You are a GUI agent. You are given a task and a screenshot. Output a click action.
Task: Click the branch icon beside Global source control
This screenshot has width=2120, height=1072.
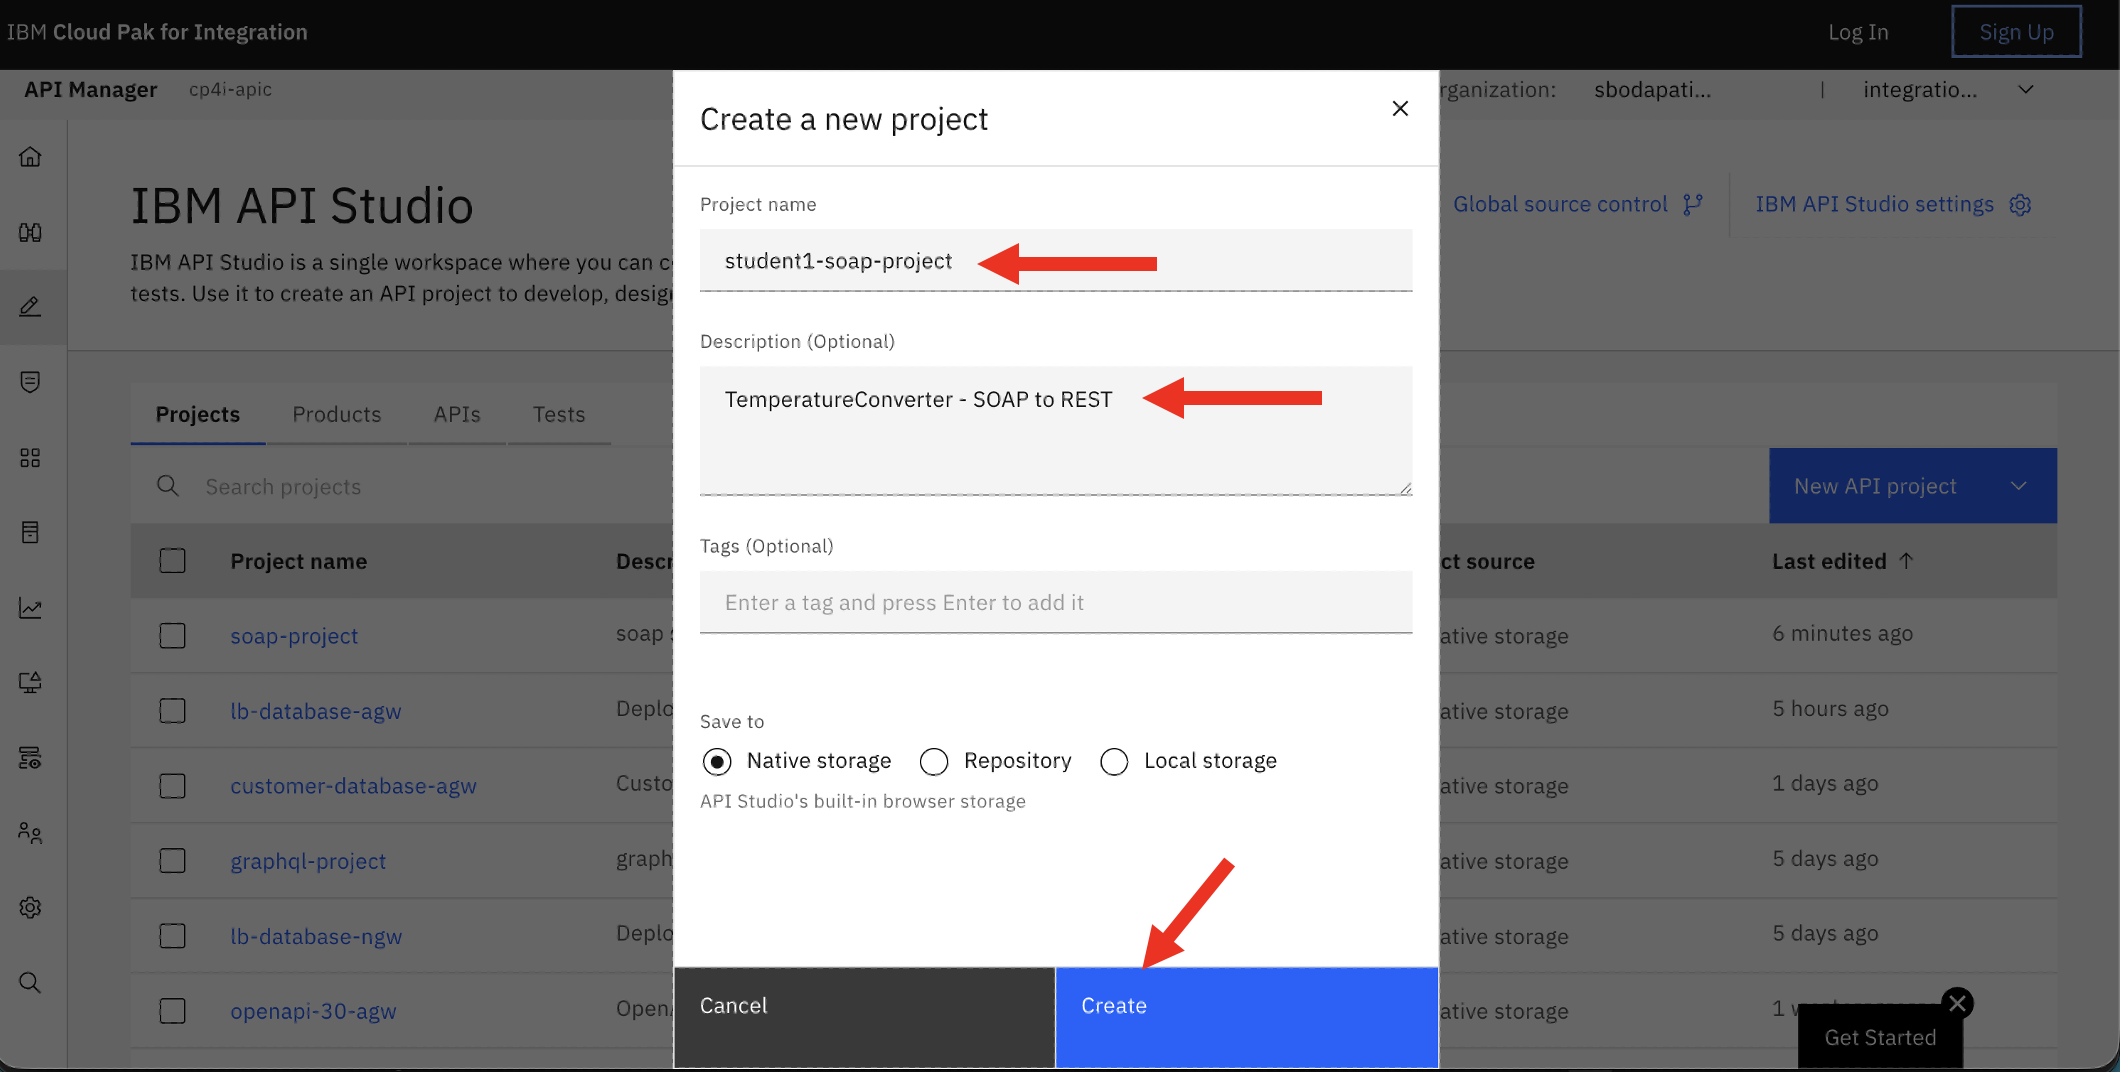point(1693,204)
